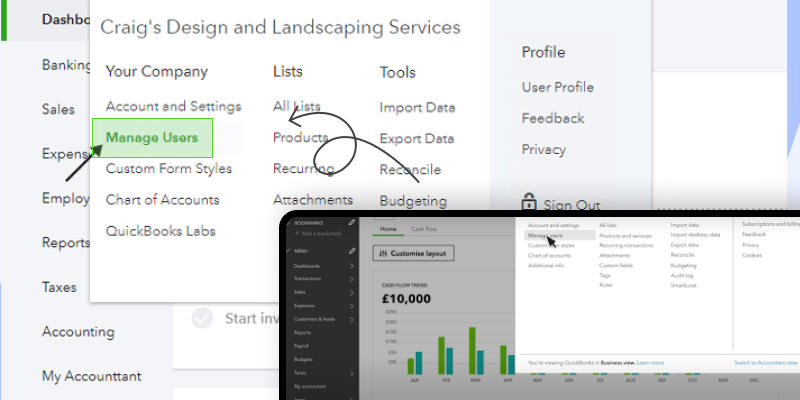Open Chart of Accounts in large menu
800x400 pixels.
pyautogui.click(x=162, y=200)
